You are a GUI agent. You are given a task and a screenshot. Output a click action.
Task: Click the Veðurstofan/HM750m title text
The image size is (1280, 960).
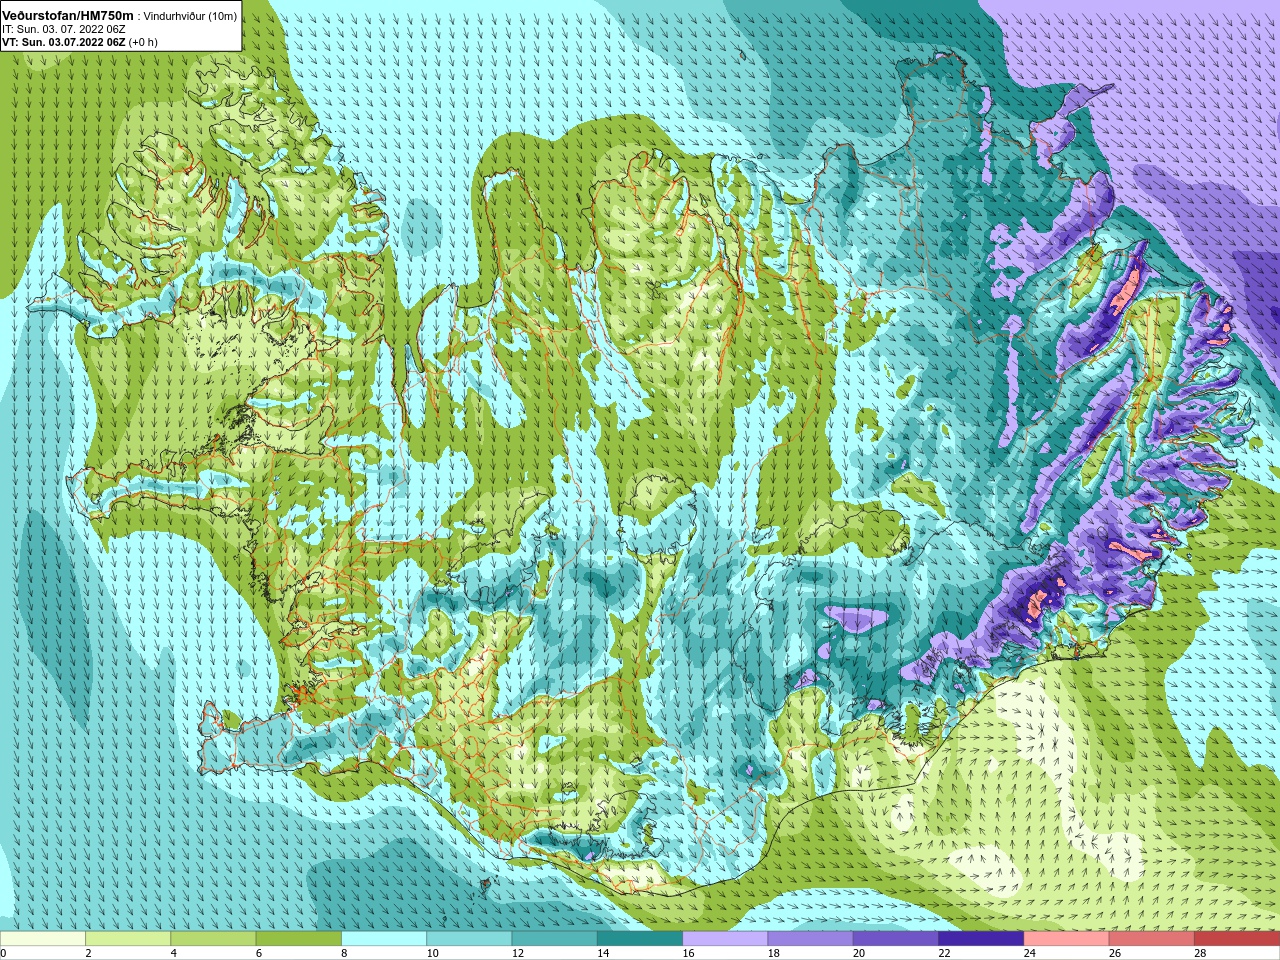point(68,16)
